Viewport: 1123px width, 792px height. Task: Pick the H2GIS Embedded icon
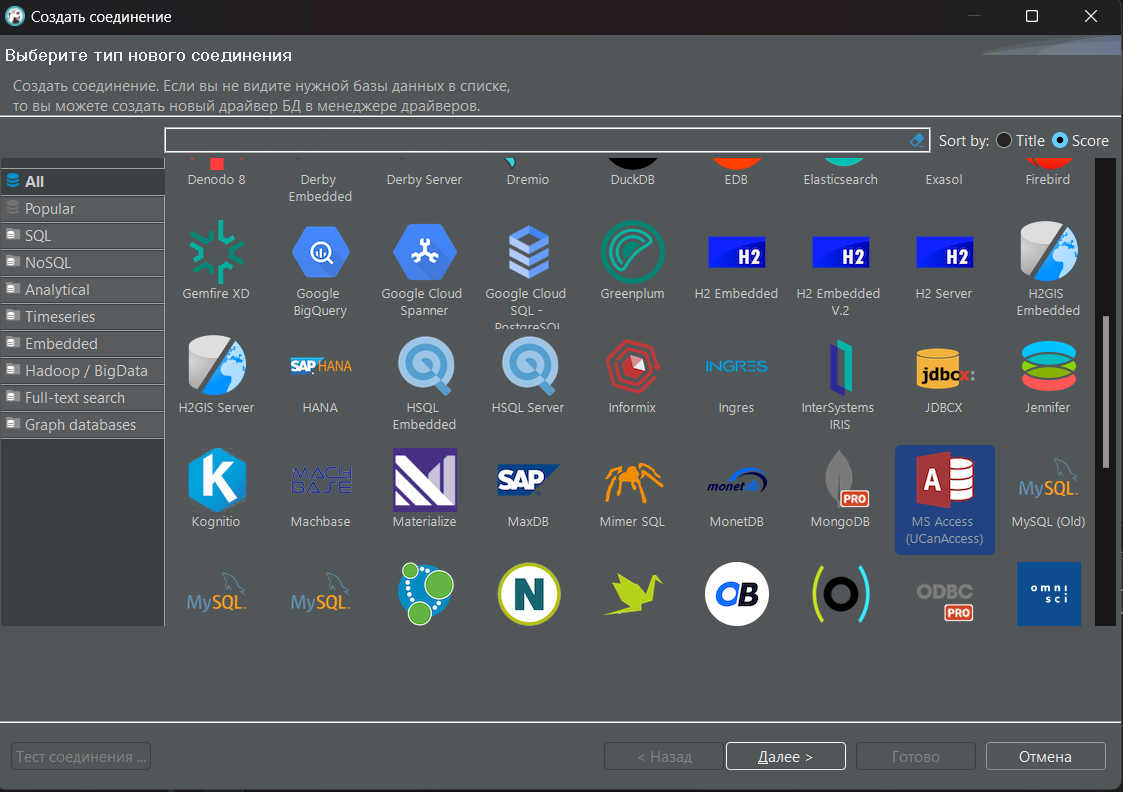[x=1048, y=252]
